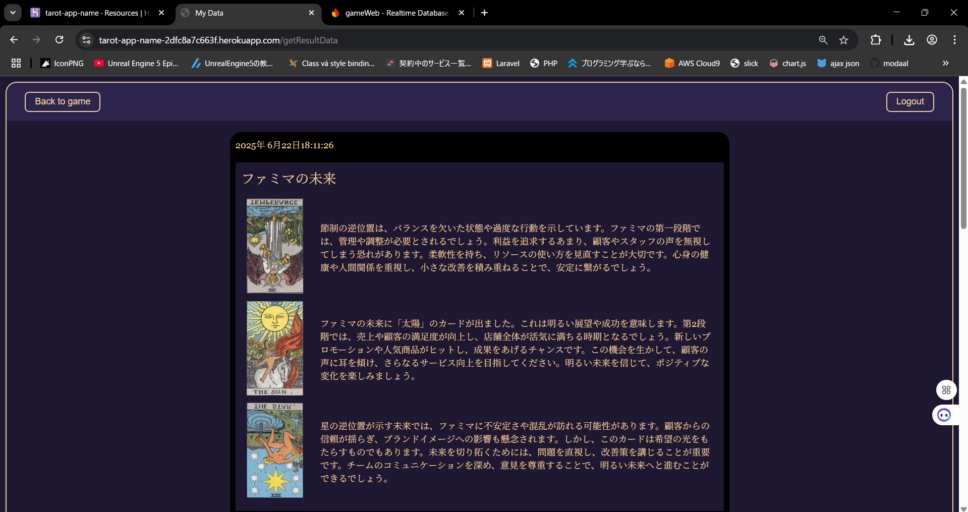Open the PHP bookmark
Viewport: 968px width, 512px height.
543,63
